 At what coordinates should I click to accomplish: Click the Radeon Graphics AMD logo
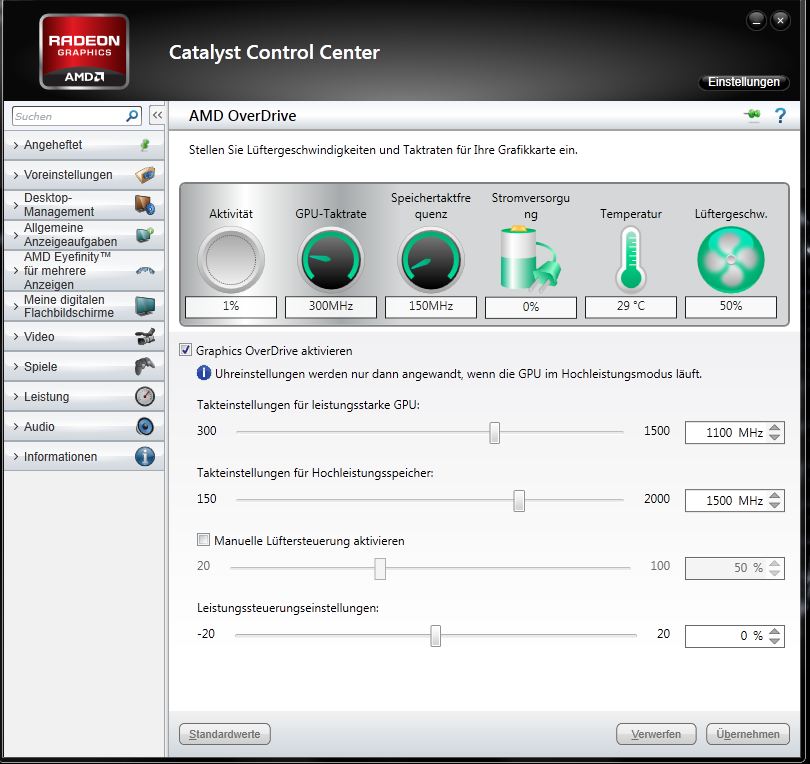(84, 52)
